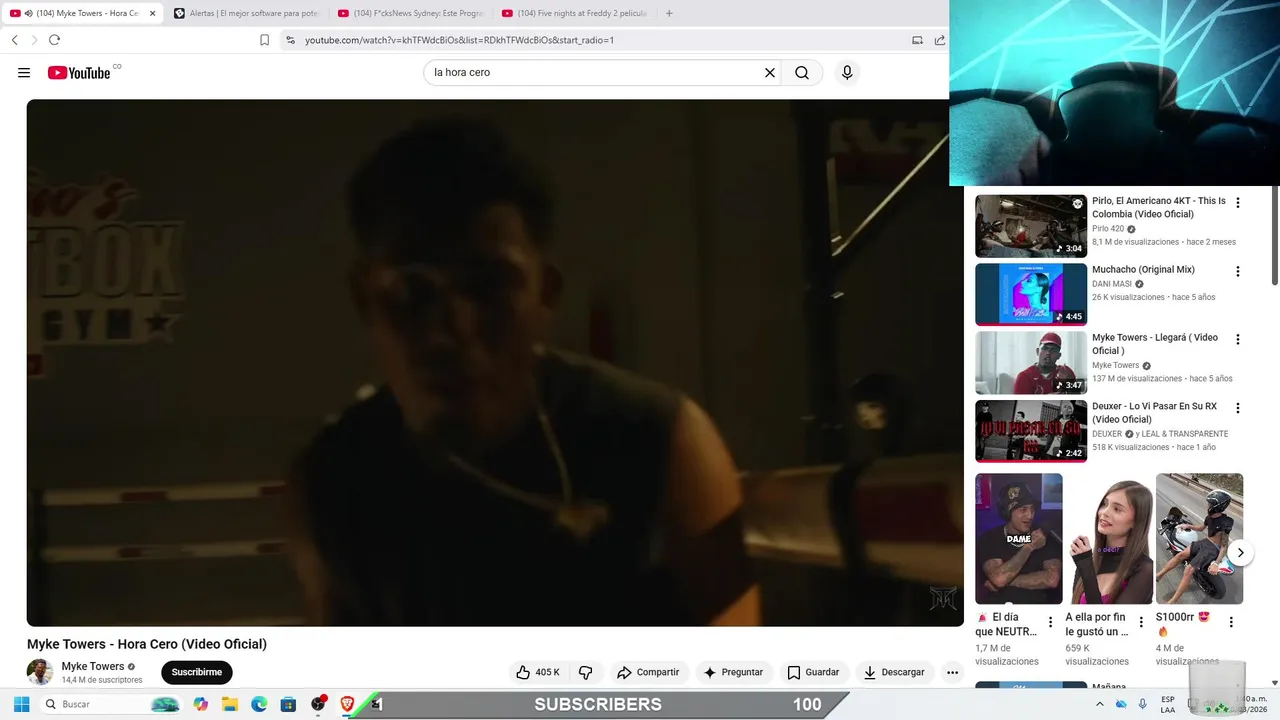Open options menu for Pirlo 'This Is Colombia'

tap(1238, 203)
